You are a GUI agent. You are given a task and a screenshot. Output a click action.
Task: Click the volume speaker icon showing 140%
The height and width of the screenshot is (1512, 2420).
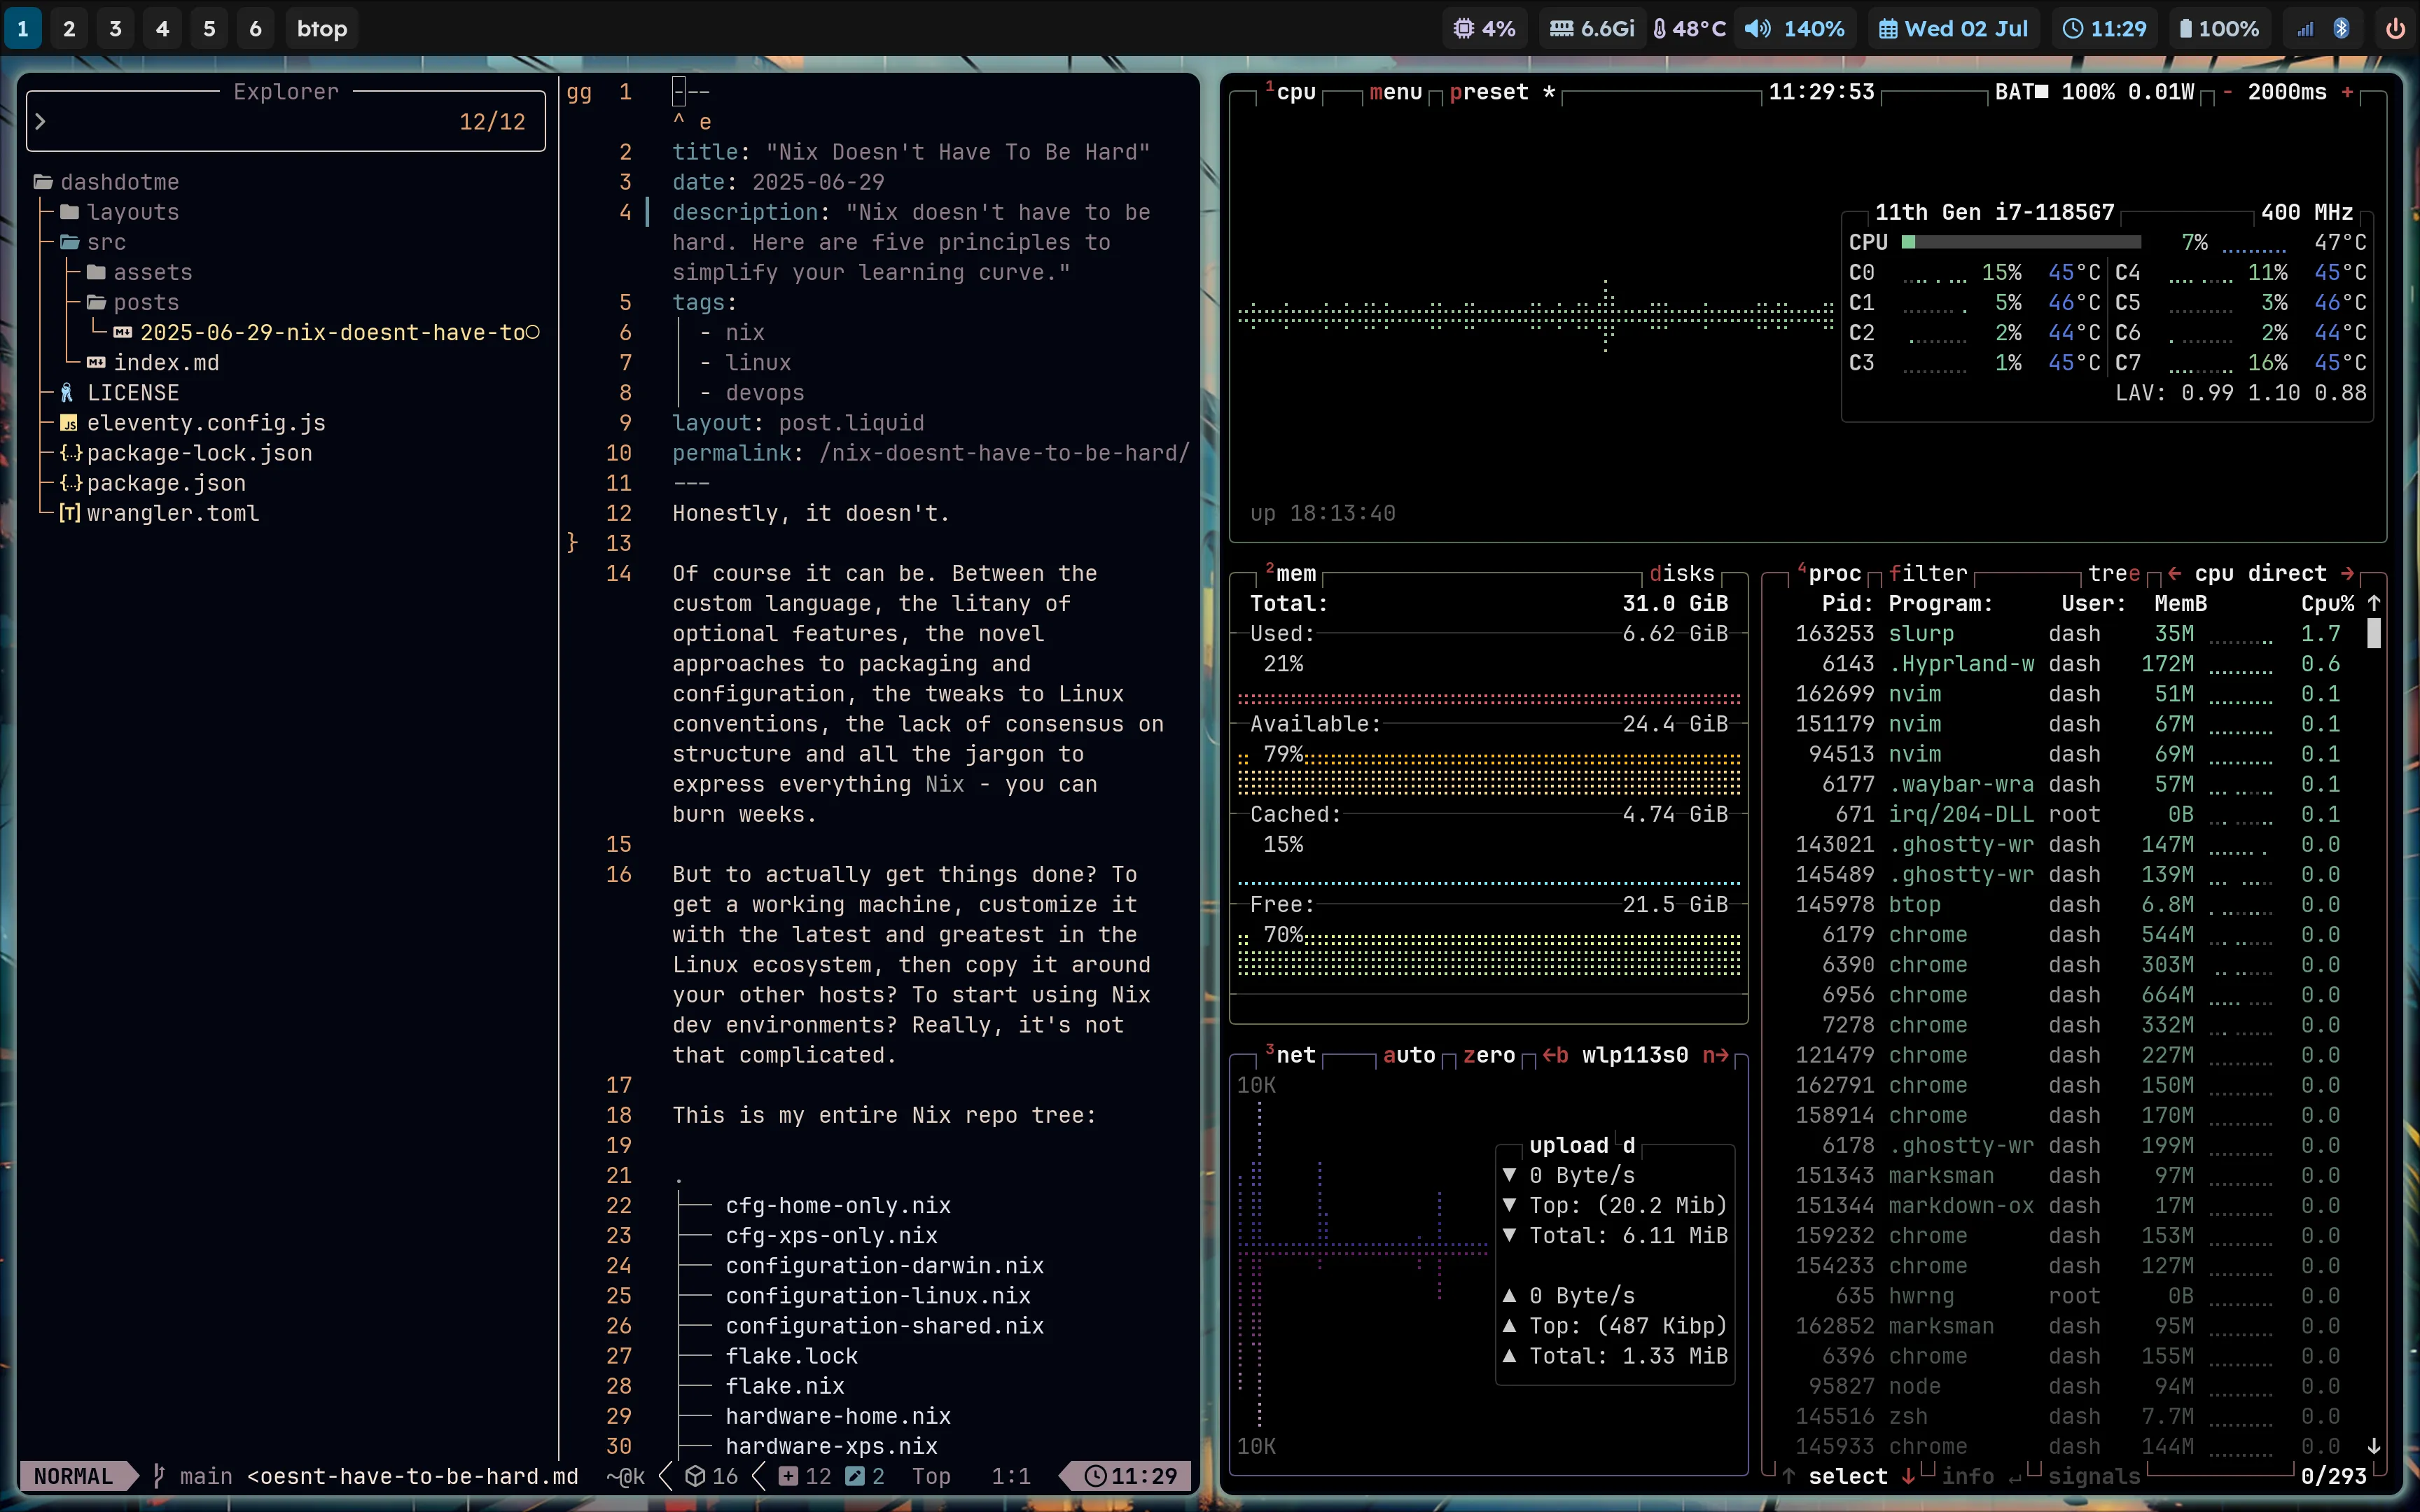1757,29
